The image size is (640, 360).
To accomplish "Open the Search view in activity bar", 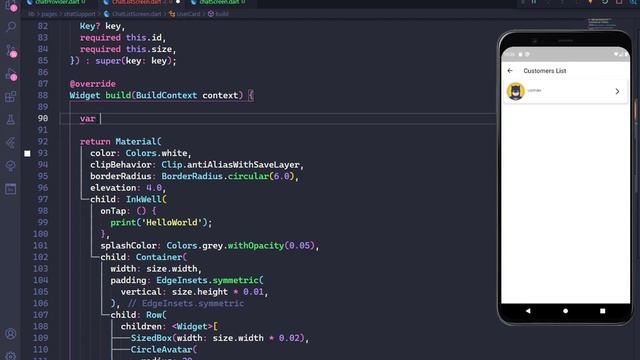I will (11, 27).
